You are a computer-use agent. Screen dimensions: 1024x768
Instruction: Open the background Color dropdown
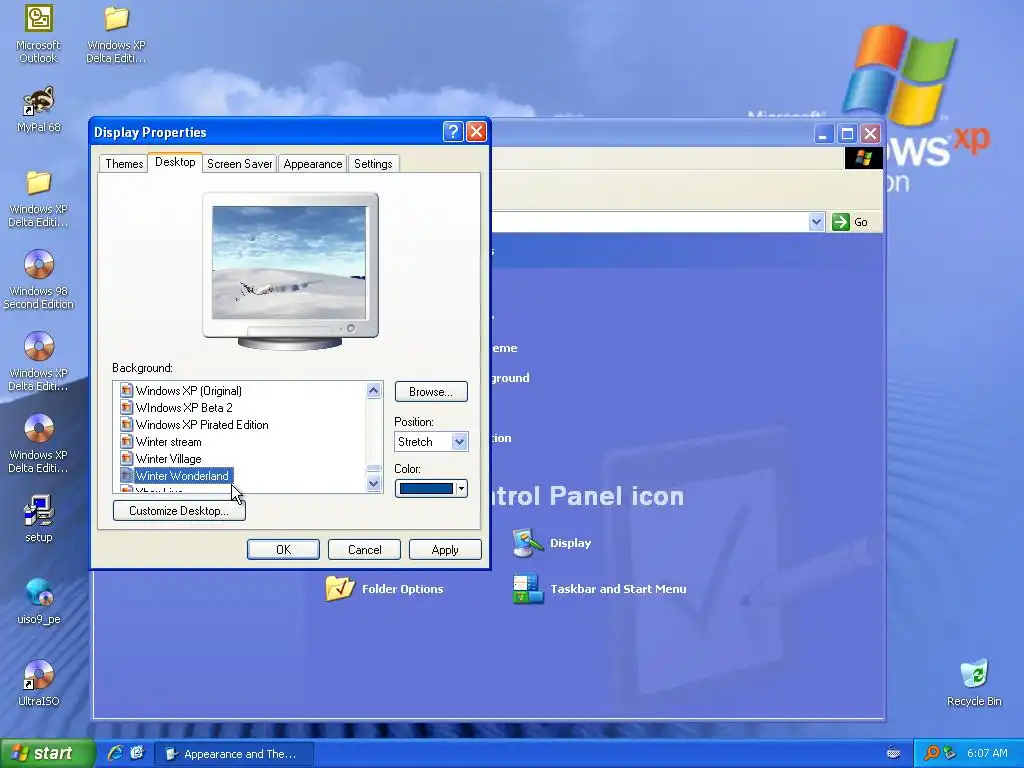click(x=461, y=488)
